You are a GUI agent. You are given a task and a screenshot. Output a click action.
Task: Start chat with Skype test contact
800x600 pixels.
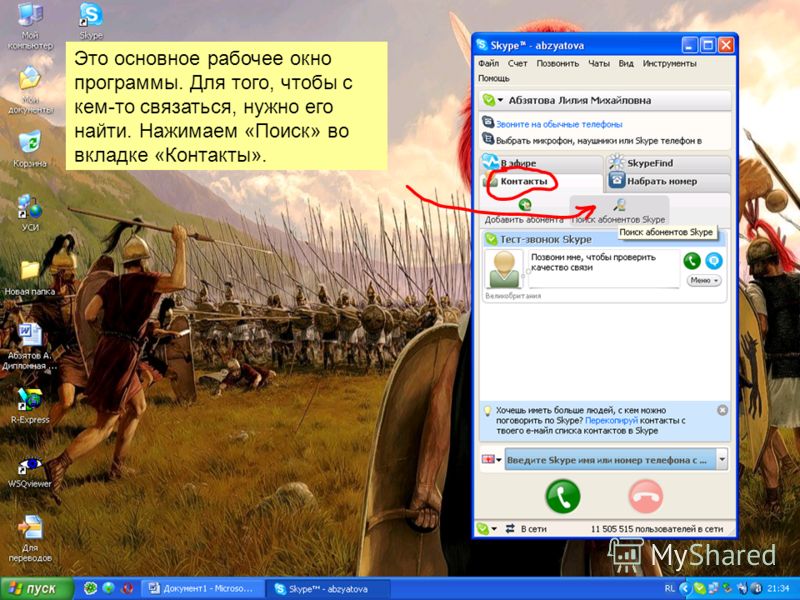[714, 261]
